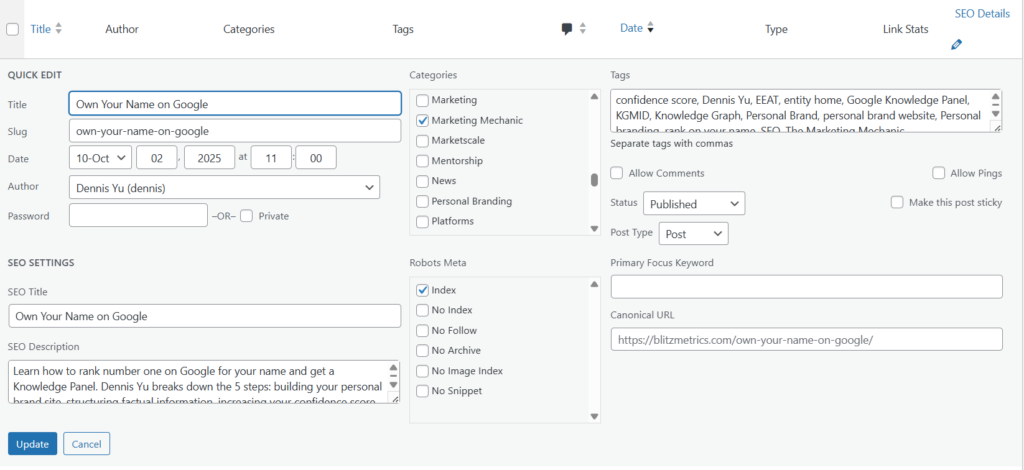Click the Primary Focus Keyword field
Viewport: 1024px width, 470px height.
coord(806,287)
